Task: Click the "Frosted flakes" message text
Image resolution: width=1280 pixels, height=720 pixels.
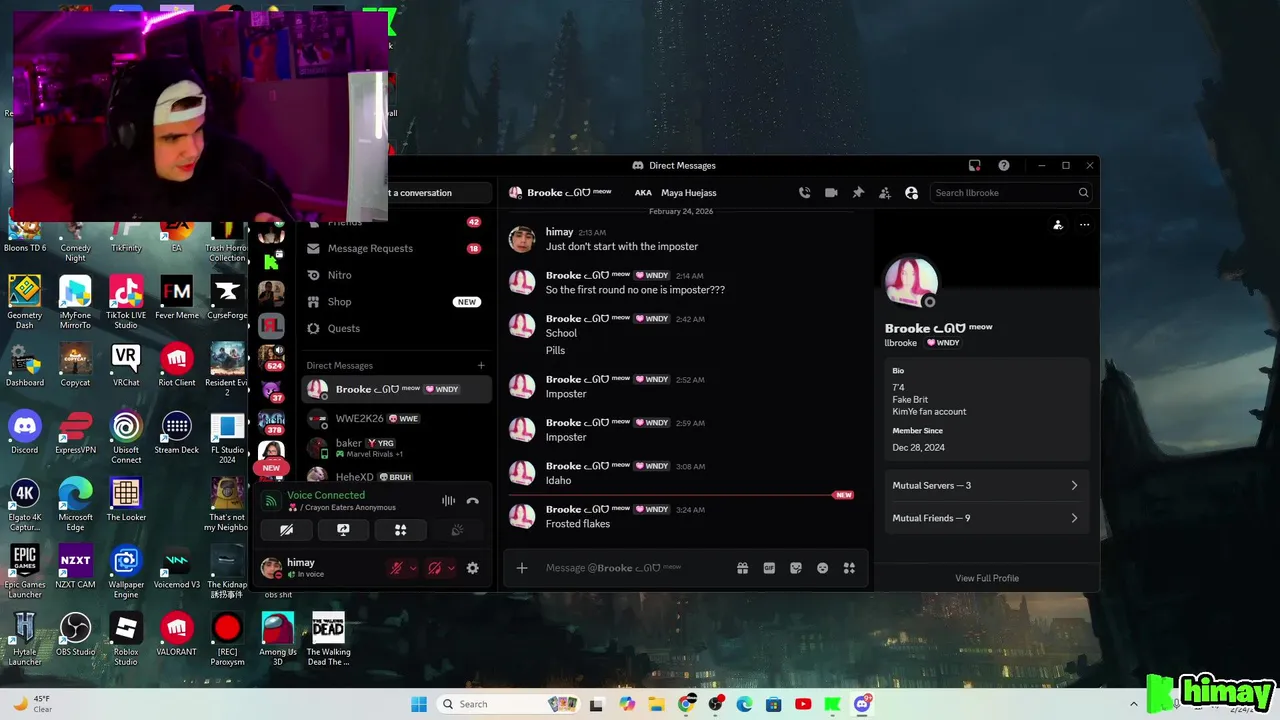Action: point(578,524)
